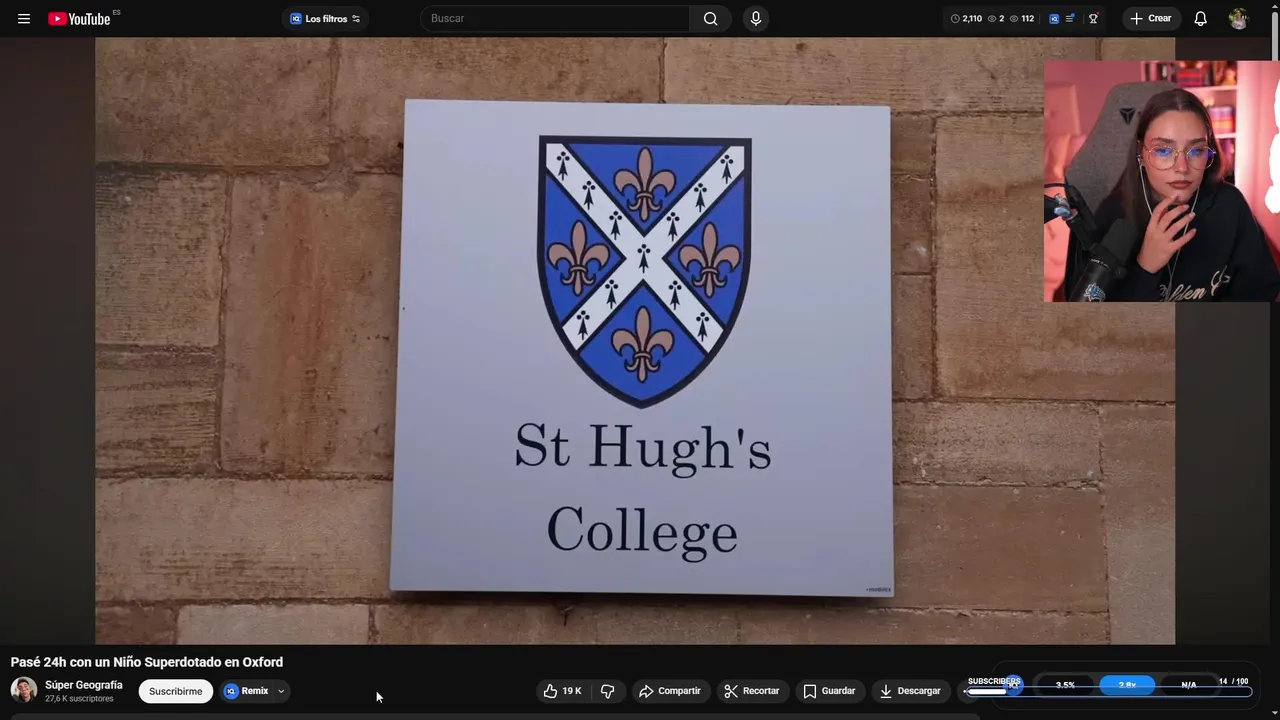This screenshot has height=720, width=1280.
Task: Open the YouTube hamburger guide menu
Action: click(x=24, y=18)
